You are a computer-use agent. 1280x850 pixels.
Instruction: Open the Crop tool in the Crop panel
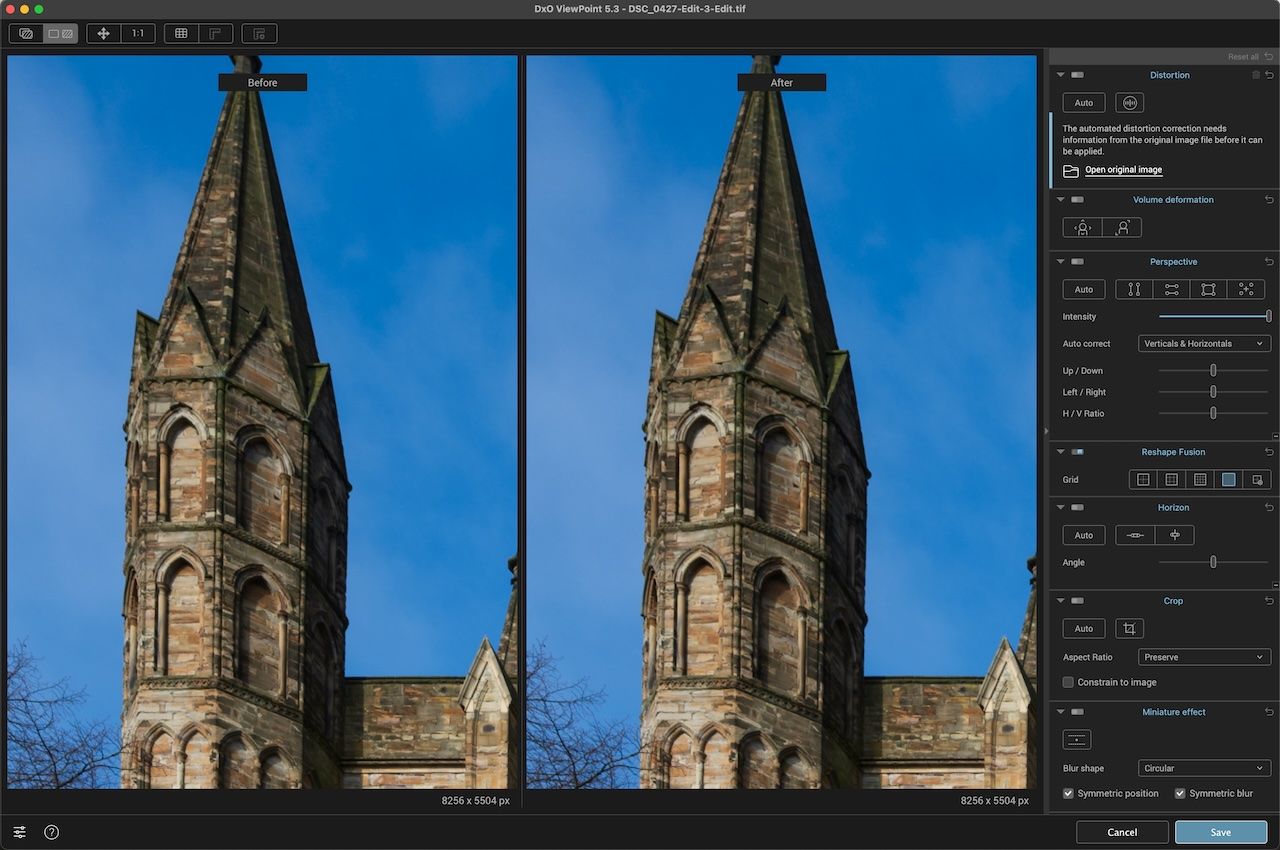[x=1128, y=628]
